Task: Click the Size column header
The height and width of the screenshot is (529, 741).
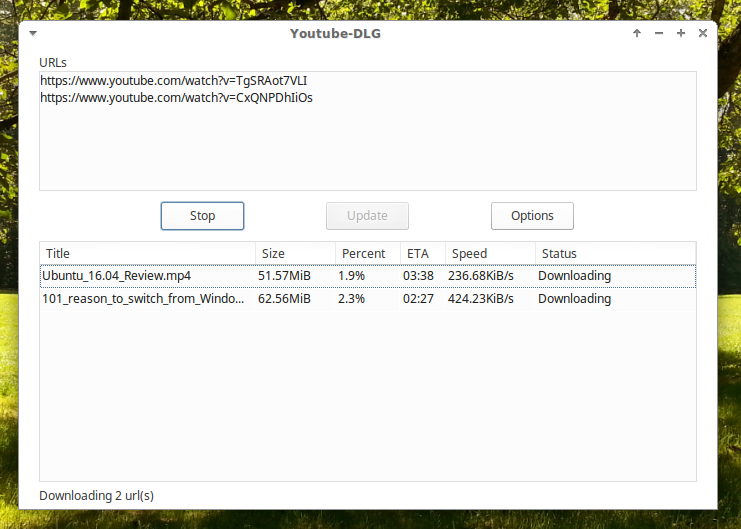Action: point(295,253)
